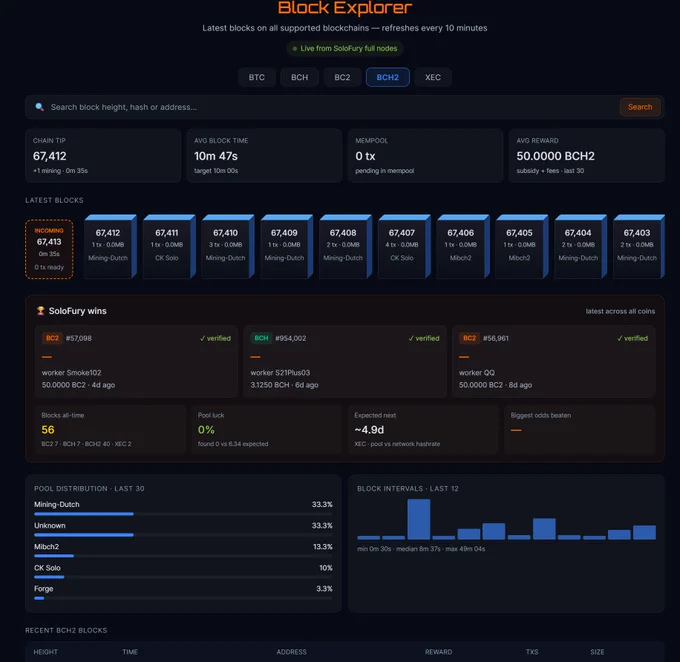Click worker QQ text
This screenshot has height=662, width=680.
coord(477,373)
